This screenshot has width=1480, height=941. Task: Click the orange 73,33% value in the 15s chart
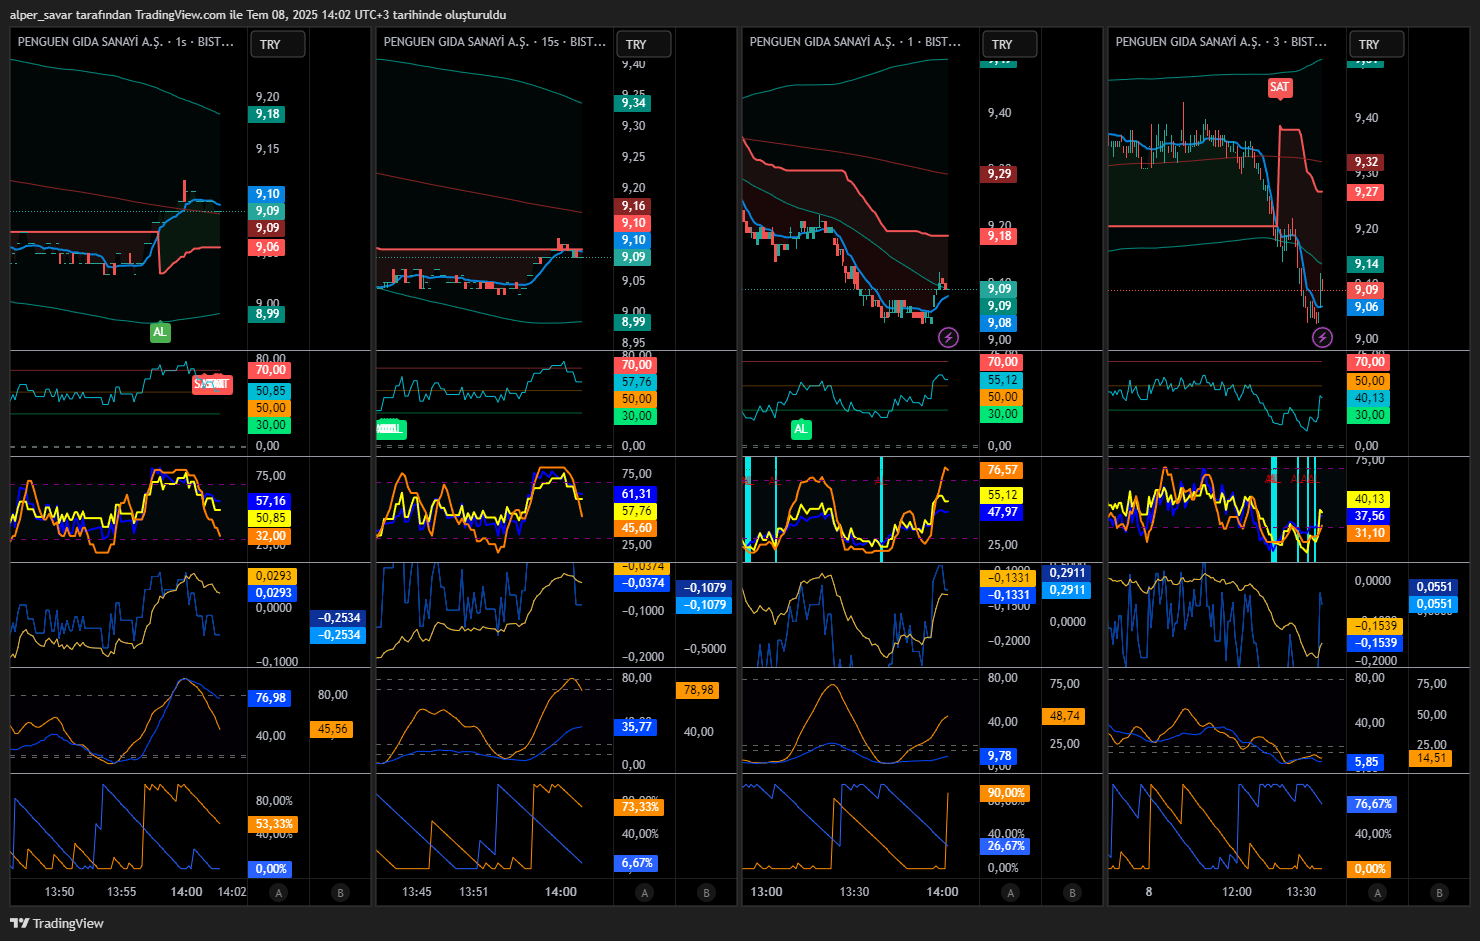(x=639, y=807)
